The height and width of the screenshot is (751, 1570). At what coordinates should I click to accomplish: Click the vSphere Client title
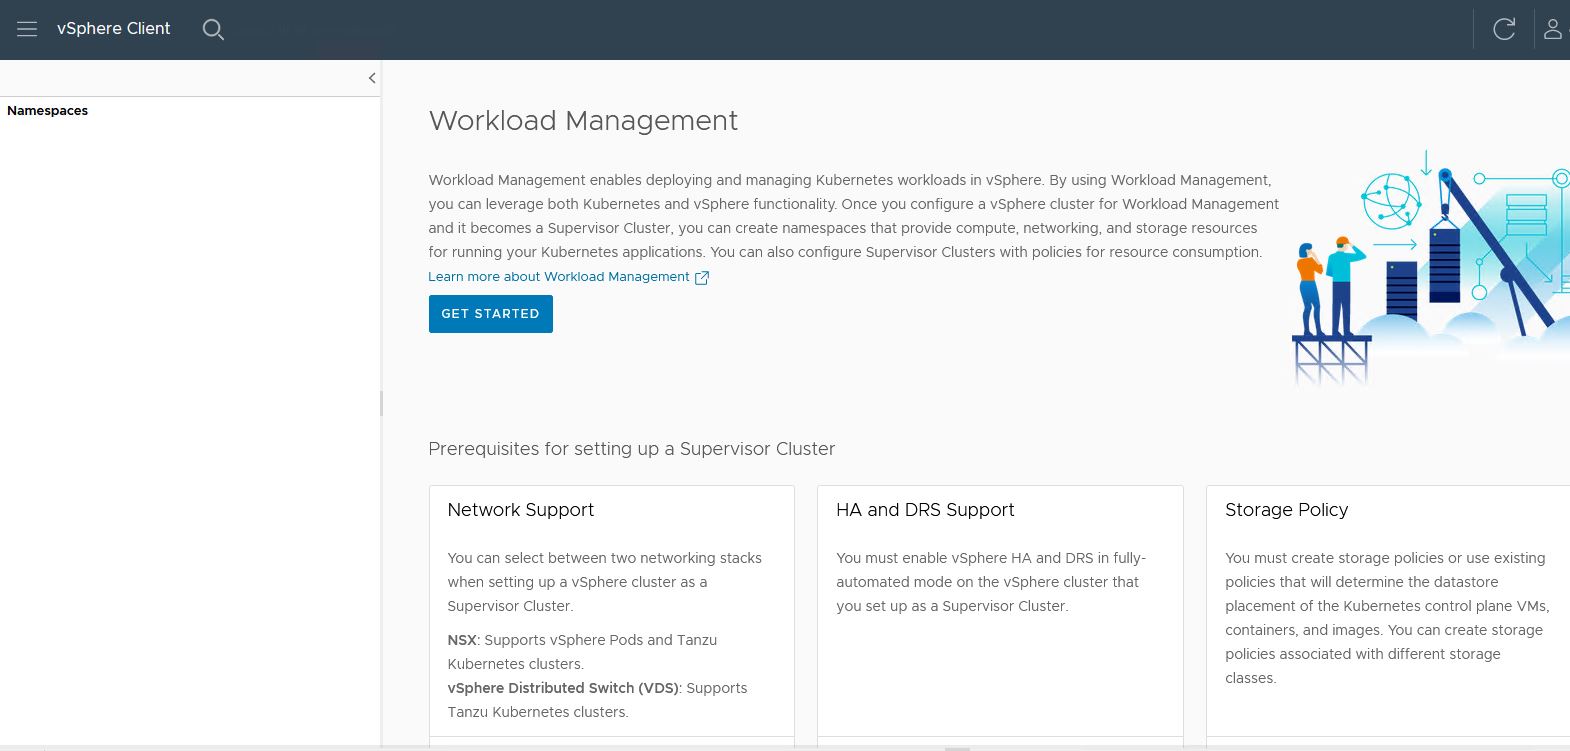(113, 29)
